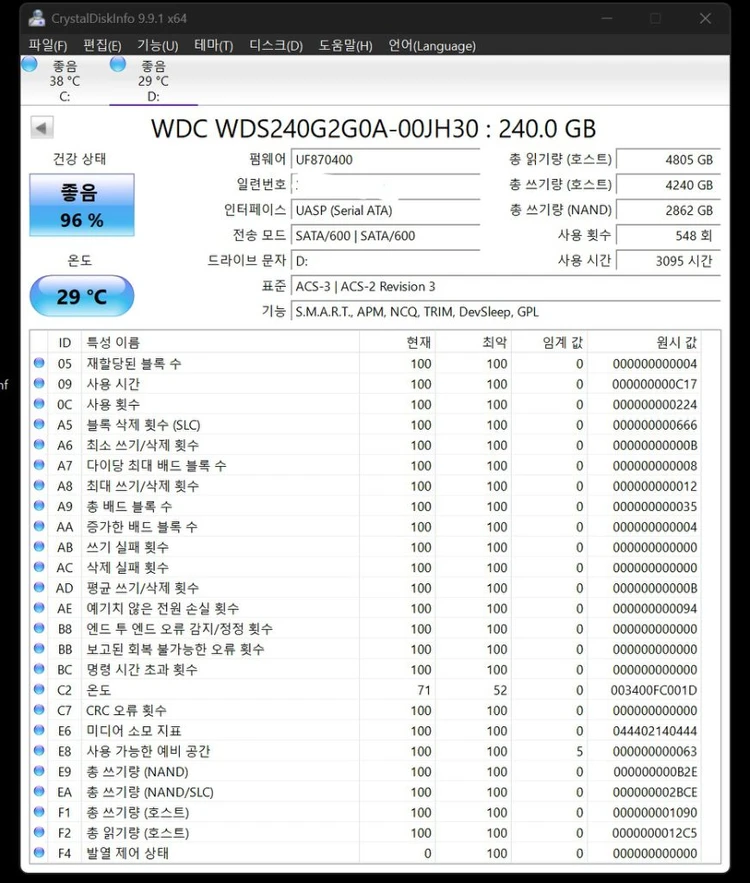Click status dot for A9 총 배드 블록 수
This screenshot has width=750, height=883.
[x=39, y=506]
